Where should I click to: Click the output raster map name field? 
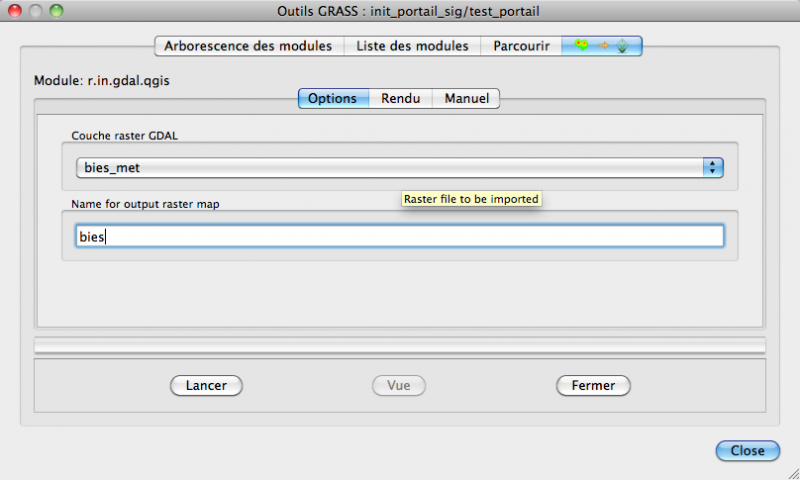tap(399, 236)
